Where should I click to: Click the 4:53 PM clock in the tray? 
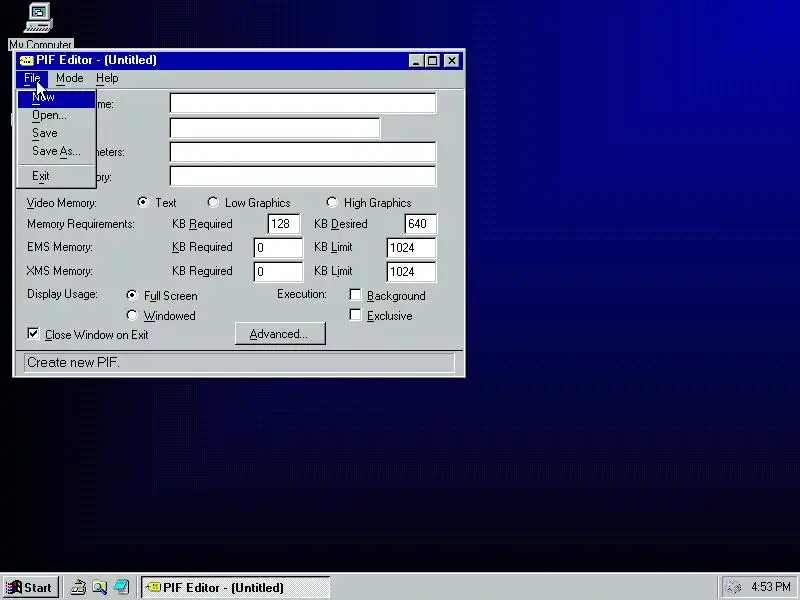pyautogui.click(x=770, y=587)
